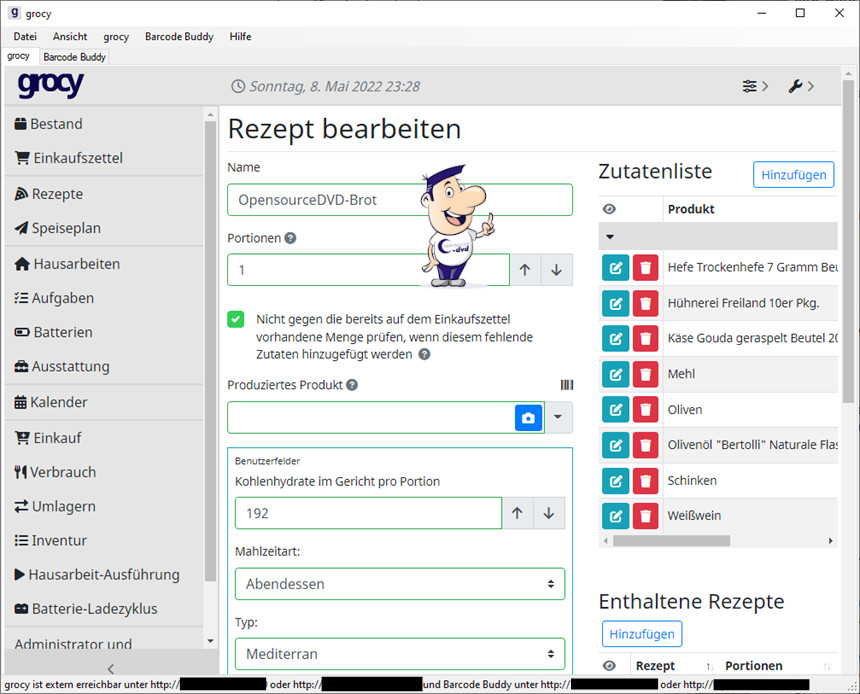Edit the Schinken ingredient entry
The image size is (860, 694).
(x=616, y=481)
